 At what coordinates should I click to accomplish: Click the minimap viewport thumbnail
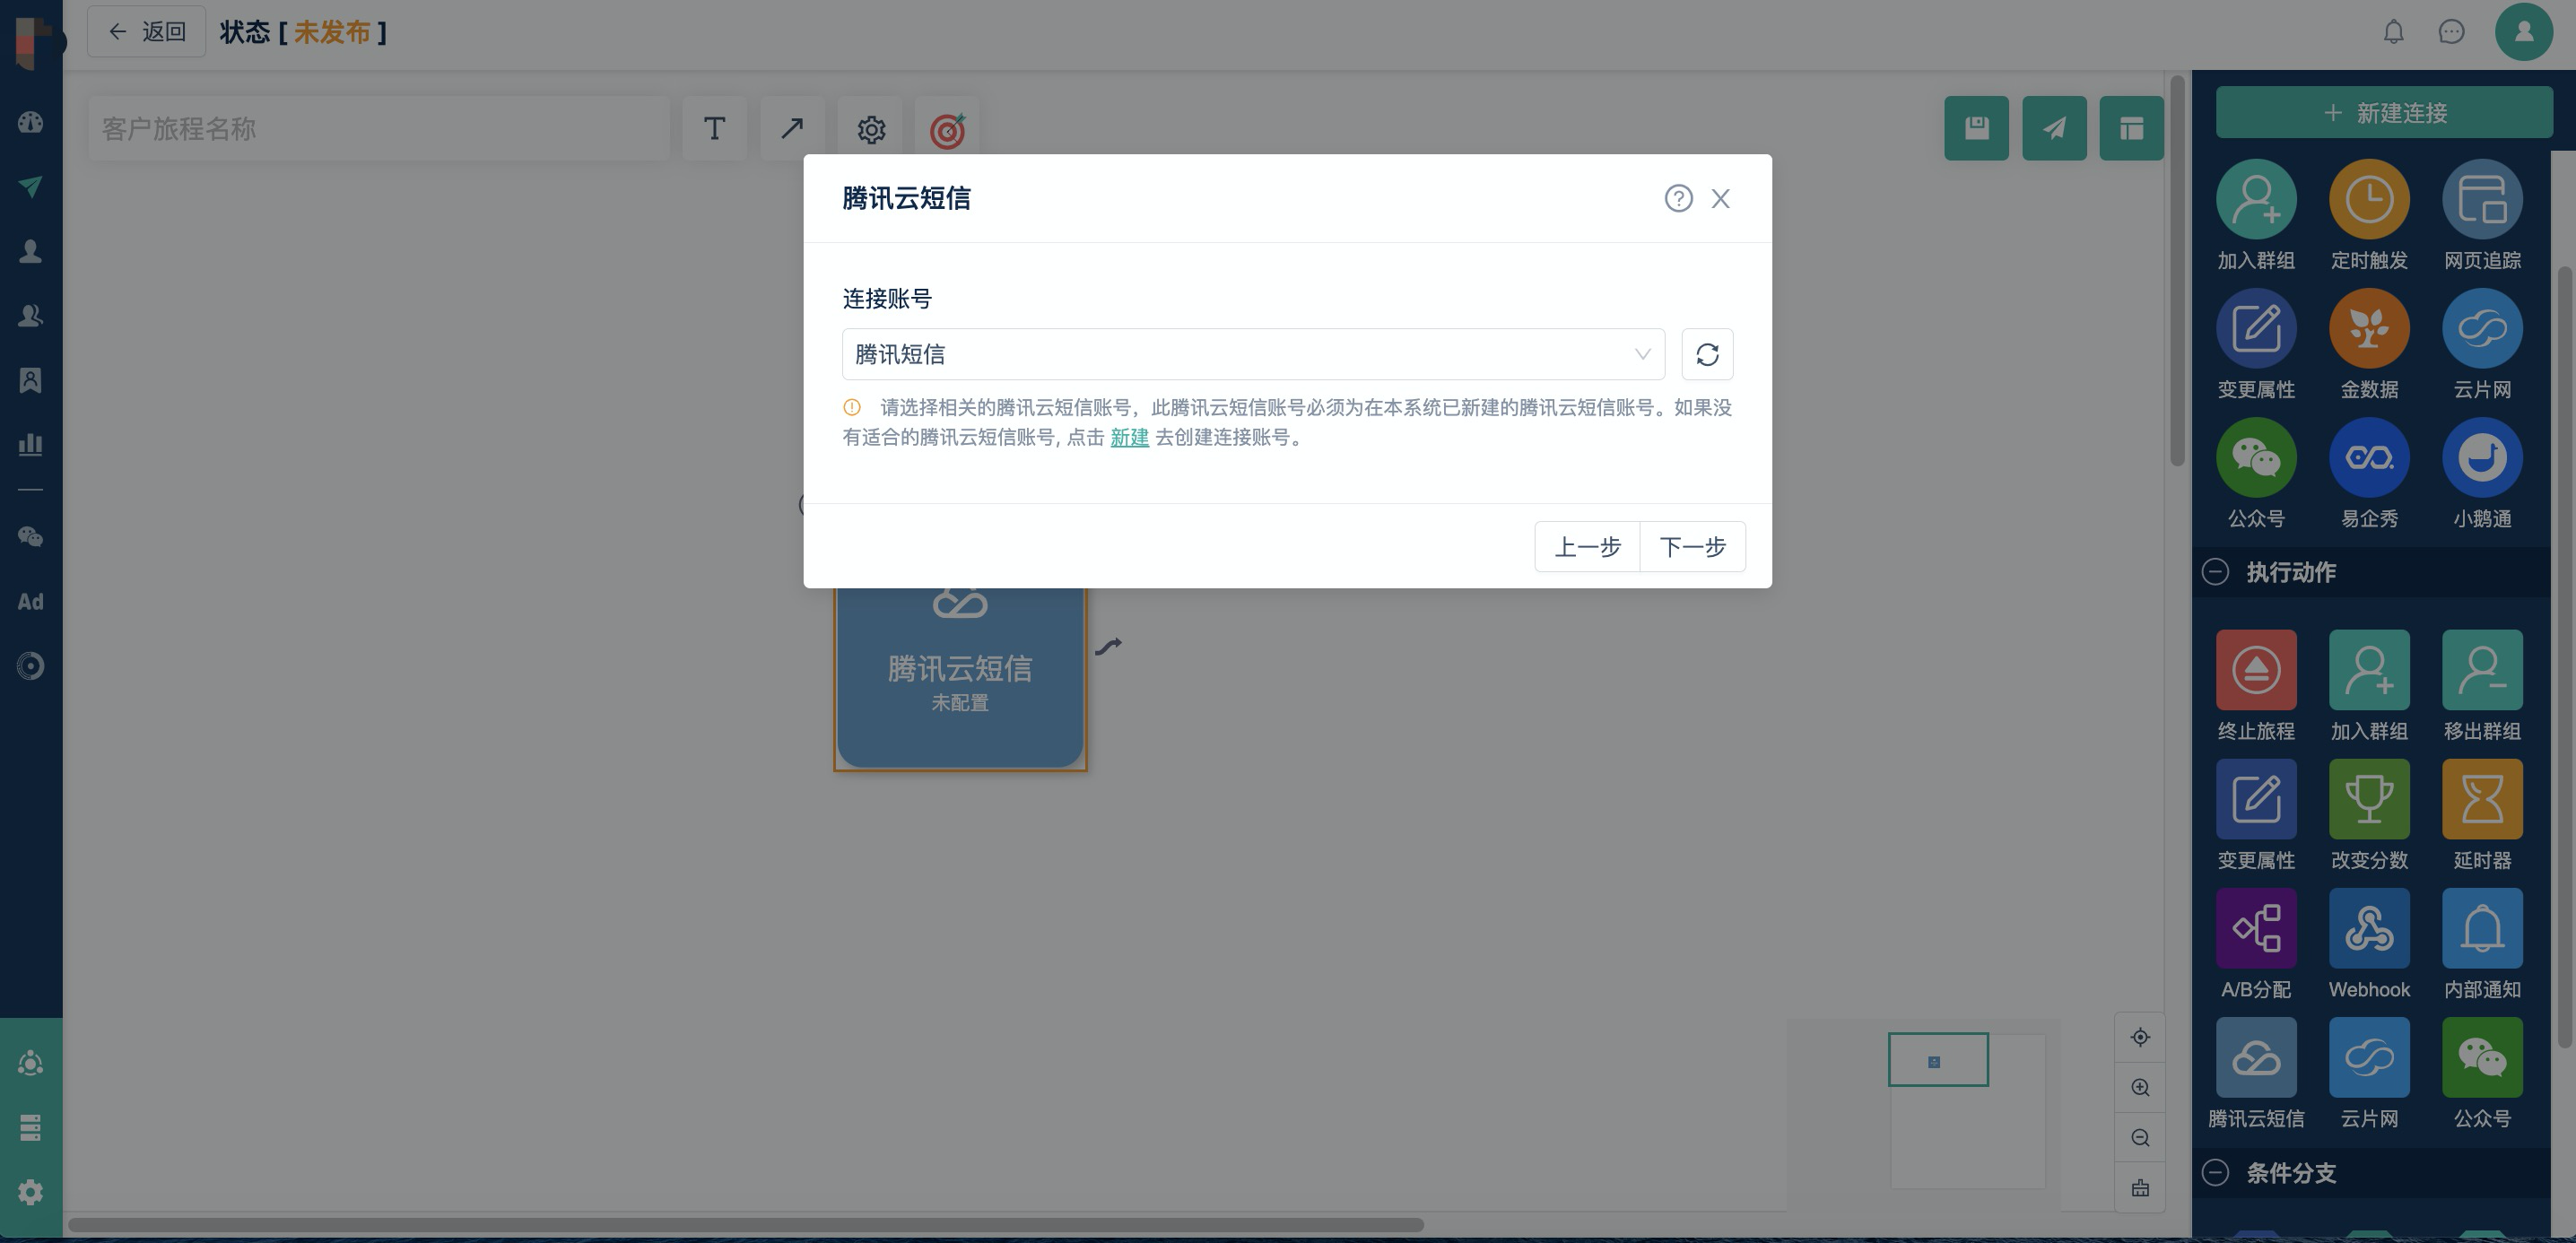[x=1938, y=1059]
